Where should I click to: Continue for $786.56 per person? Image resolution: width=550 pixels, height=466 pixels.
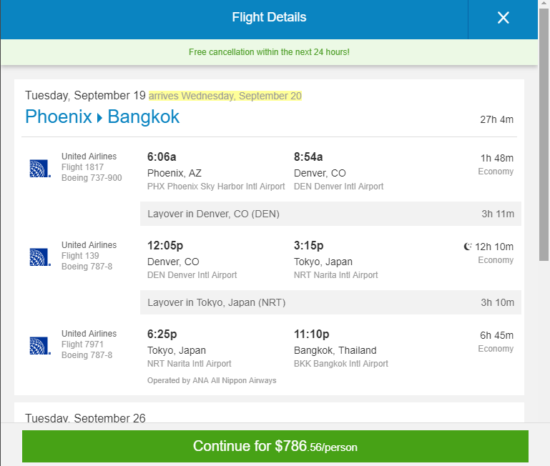click(275, 446)
